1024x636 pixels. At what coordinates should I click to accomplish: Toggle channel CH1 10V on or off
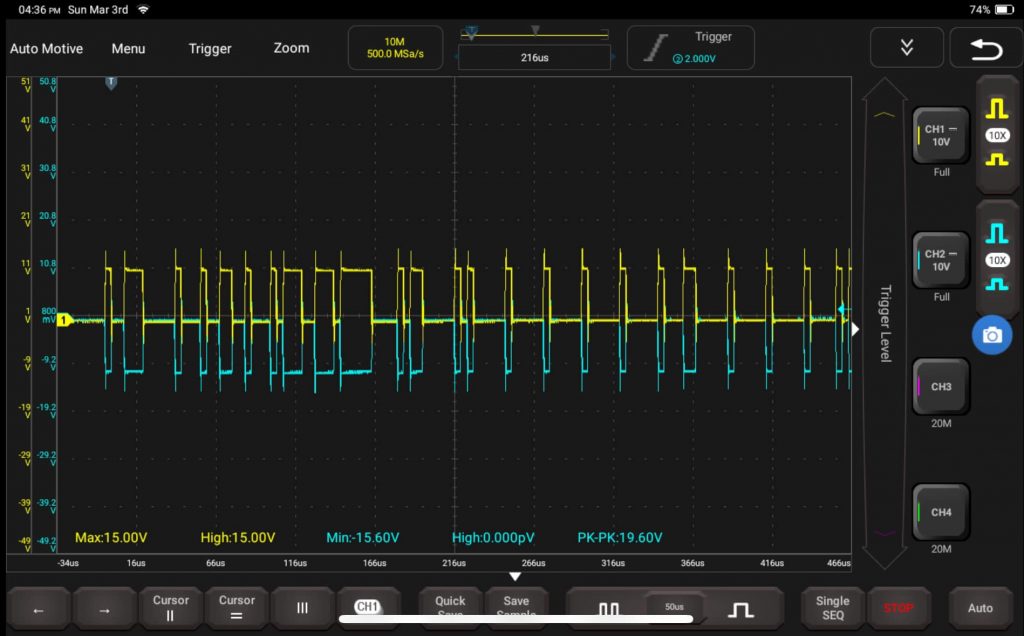tap(940, 136)
